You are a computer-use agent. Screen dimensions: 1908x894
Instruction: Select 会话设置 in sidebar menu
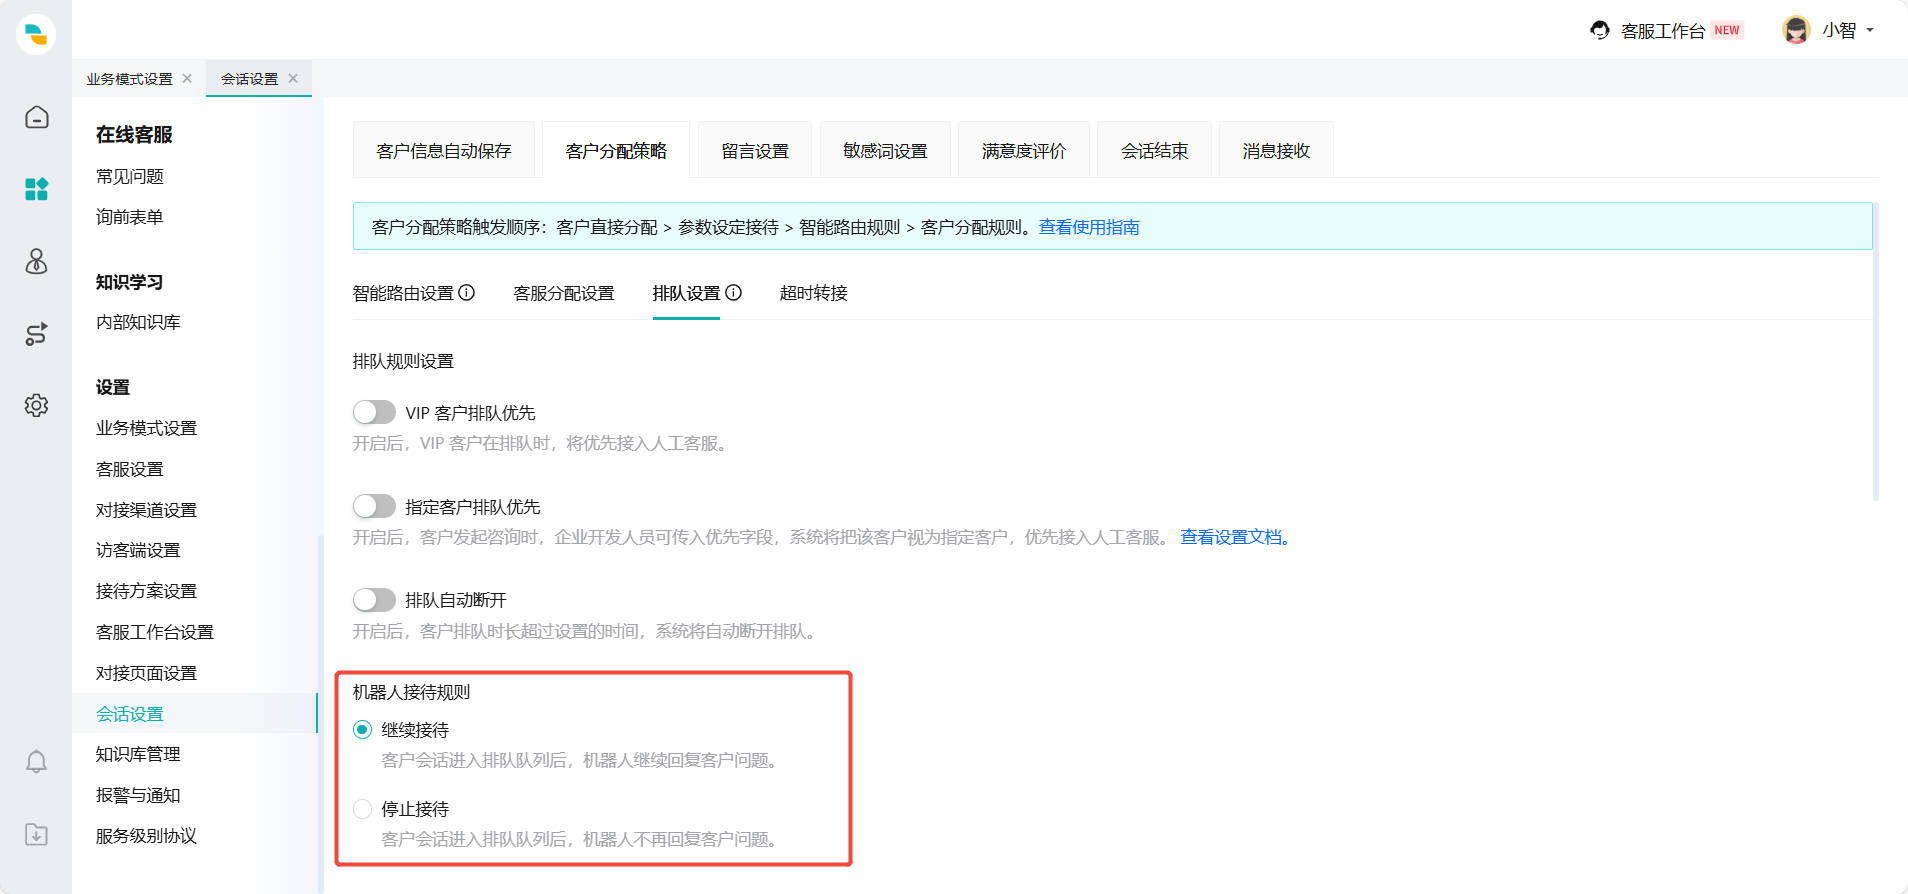(x=195, y=713)
